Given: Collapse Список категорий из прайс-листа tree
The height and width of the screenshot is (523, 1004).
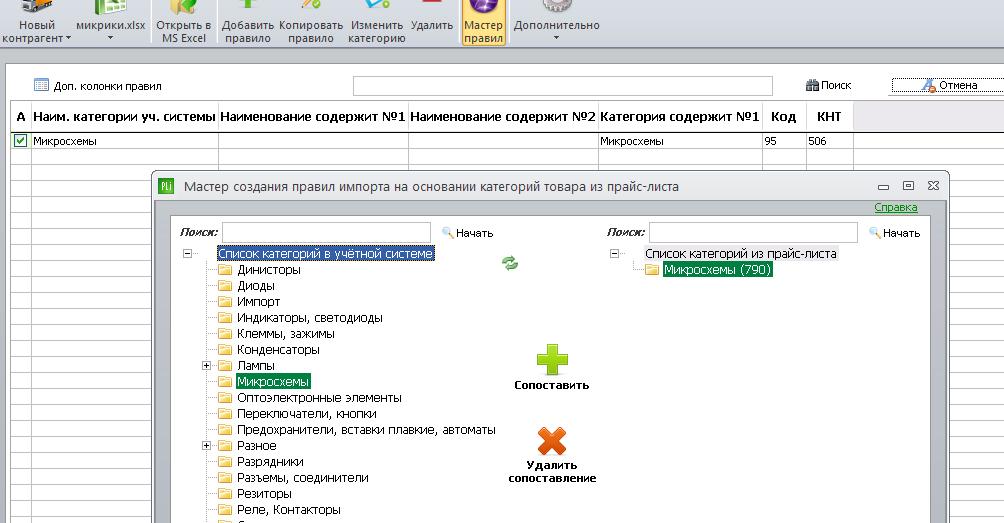Looking at the screenshot, I should 614,253.
